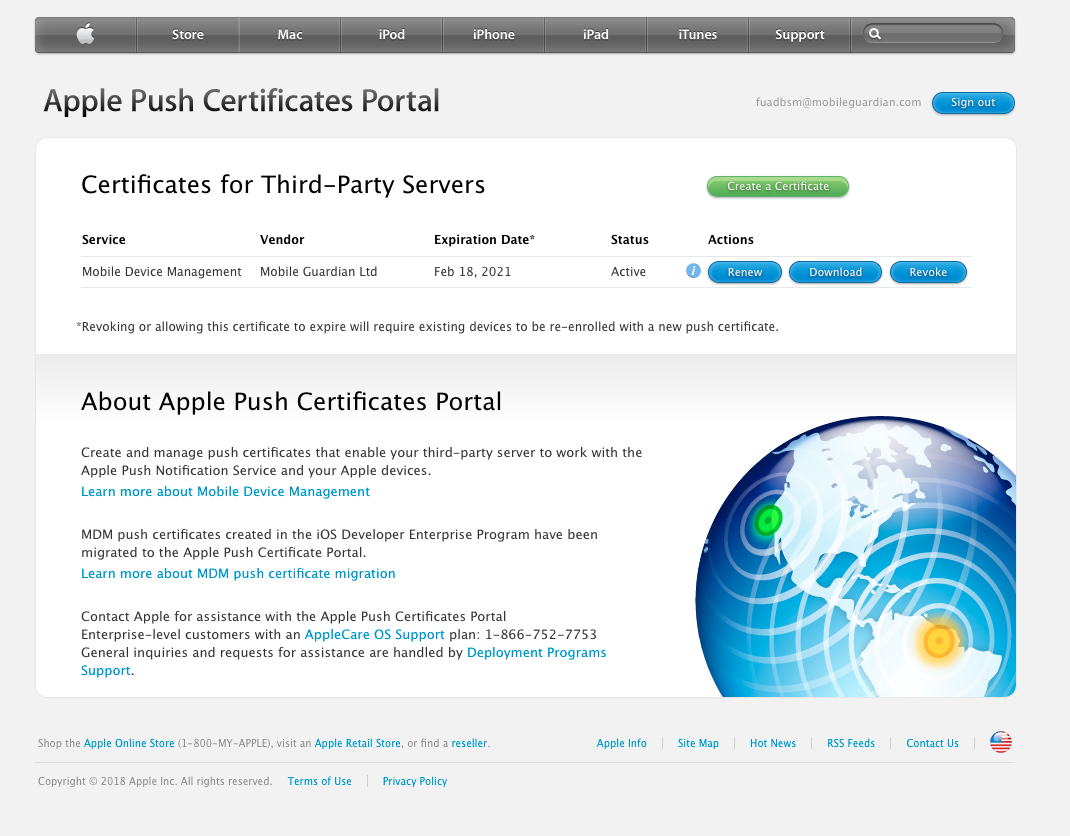
Task: Click the Apple logo in navigation bar
Action: coord(85,34)
